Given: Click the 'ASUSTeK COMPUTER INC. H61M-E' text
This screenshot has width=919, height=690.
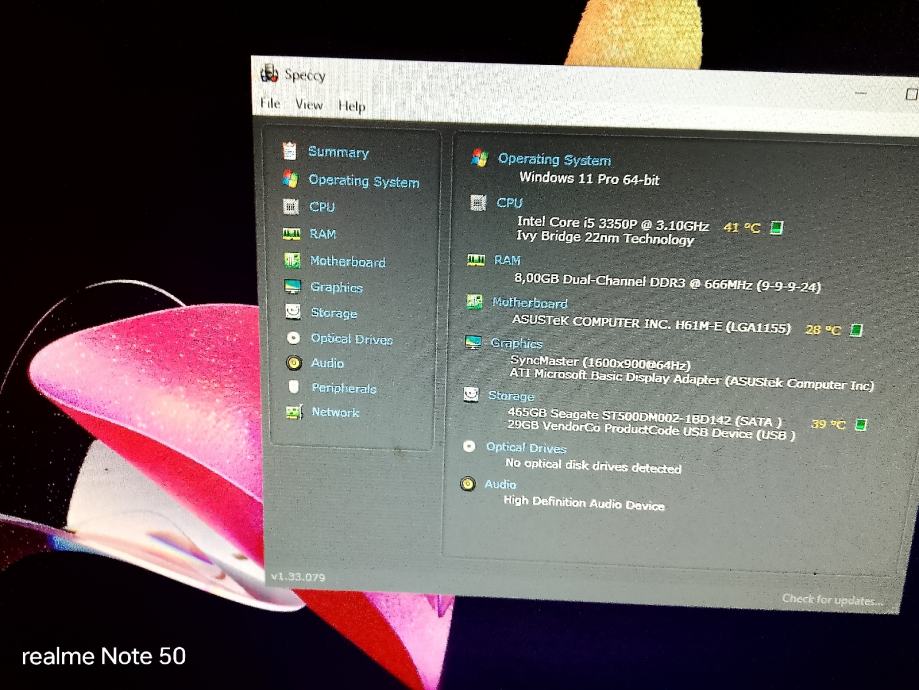Looking at the screenshot, I should pos(617,324).
